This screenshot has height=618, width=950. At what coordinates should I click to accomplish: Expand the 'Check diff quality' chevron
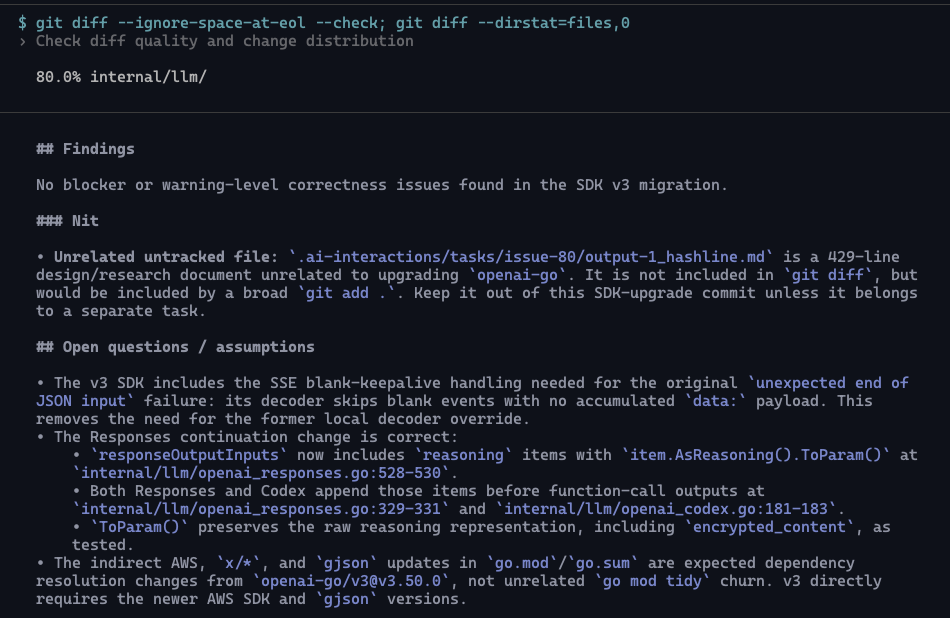point(22,41)
